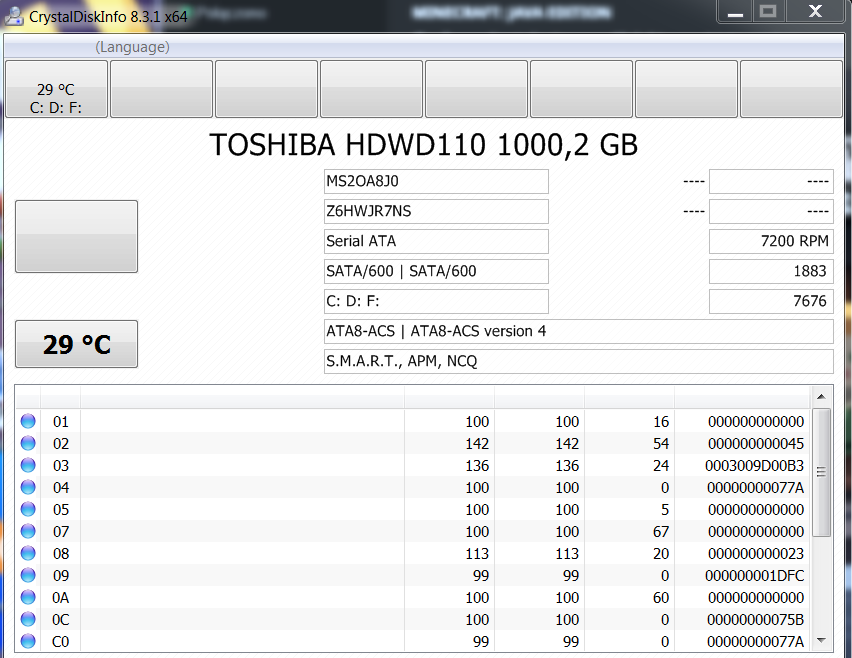Click the worst value 113 in row 08
This screenshot has width=852, height=658.
(567, 554)
